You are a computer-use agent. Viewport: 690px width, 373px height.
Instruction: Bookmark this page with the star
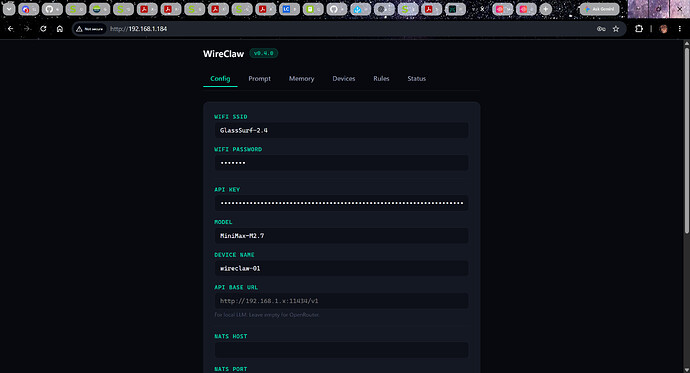[x=616, y=29]
